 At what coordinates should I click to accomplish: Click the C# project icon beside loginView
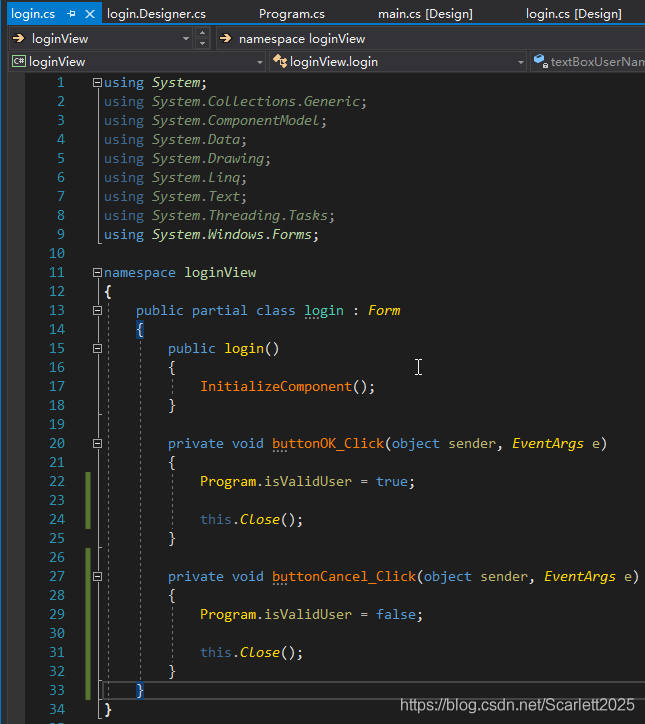pyautogui.click(x=18, y=62)
